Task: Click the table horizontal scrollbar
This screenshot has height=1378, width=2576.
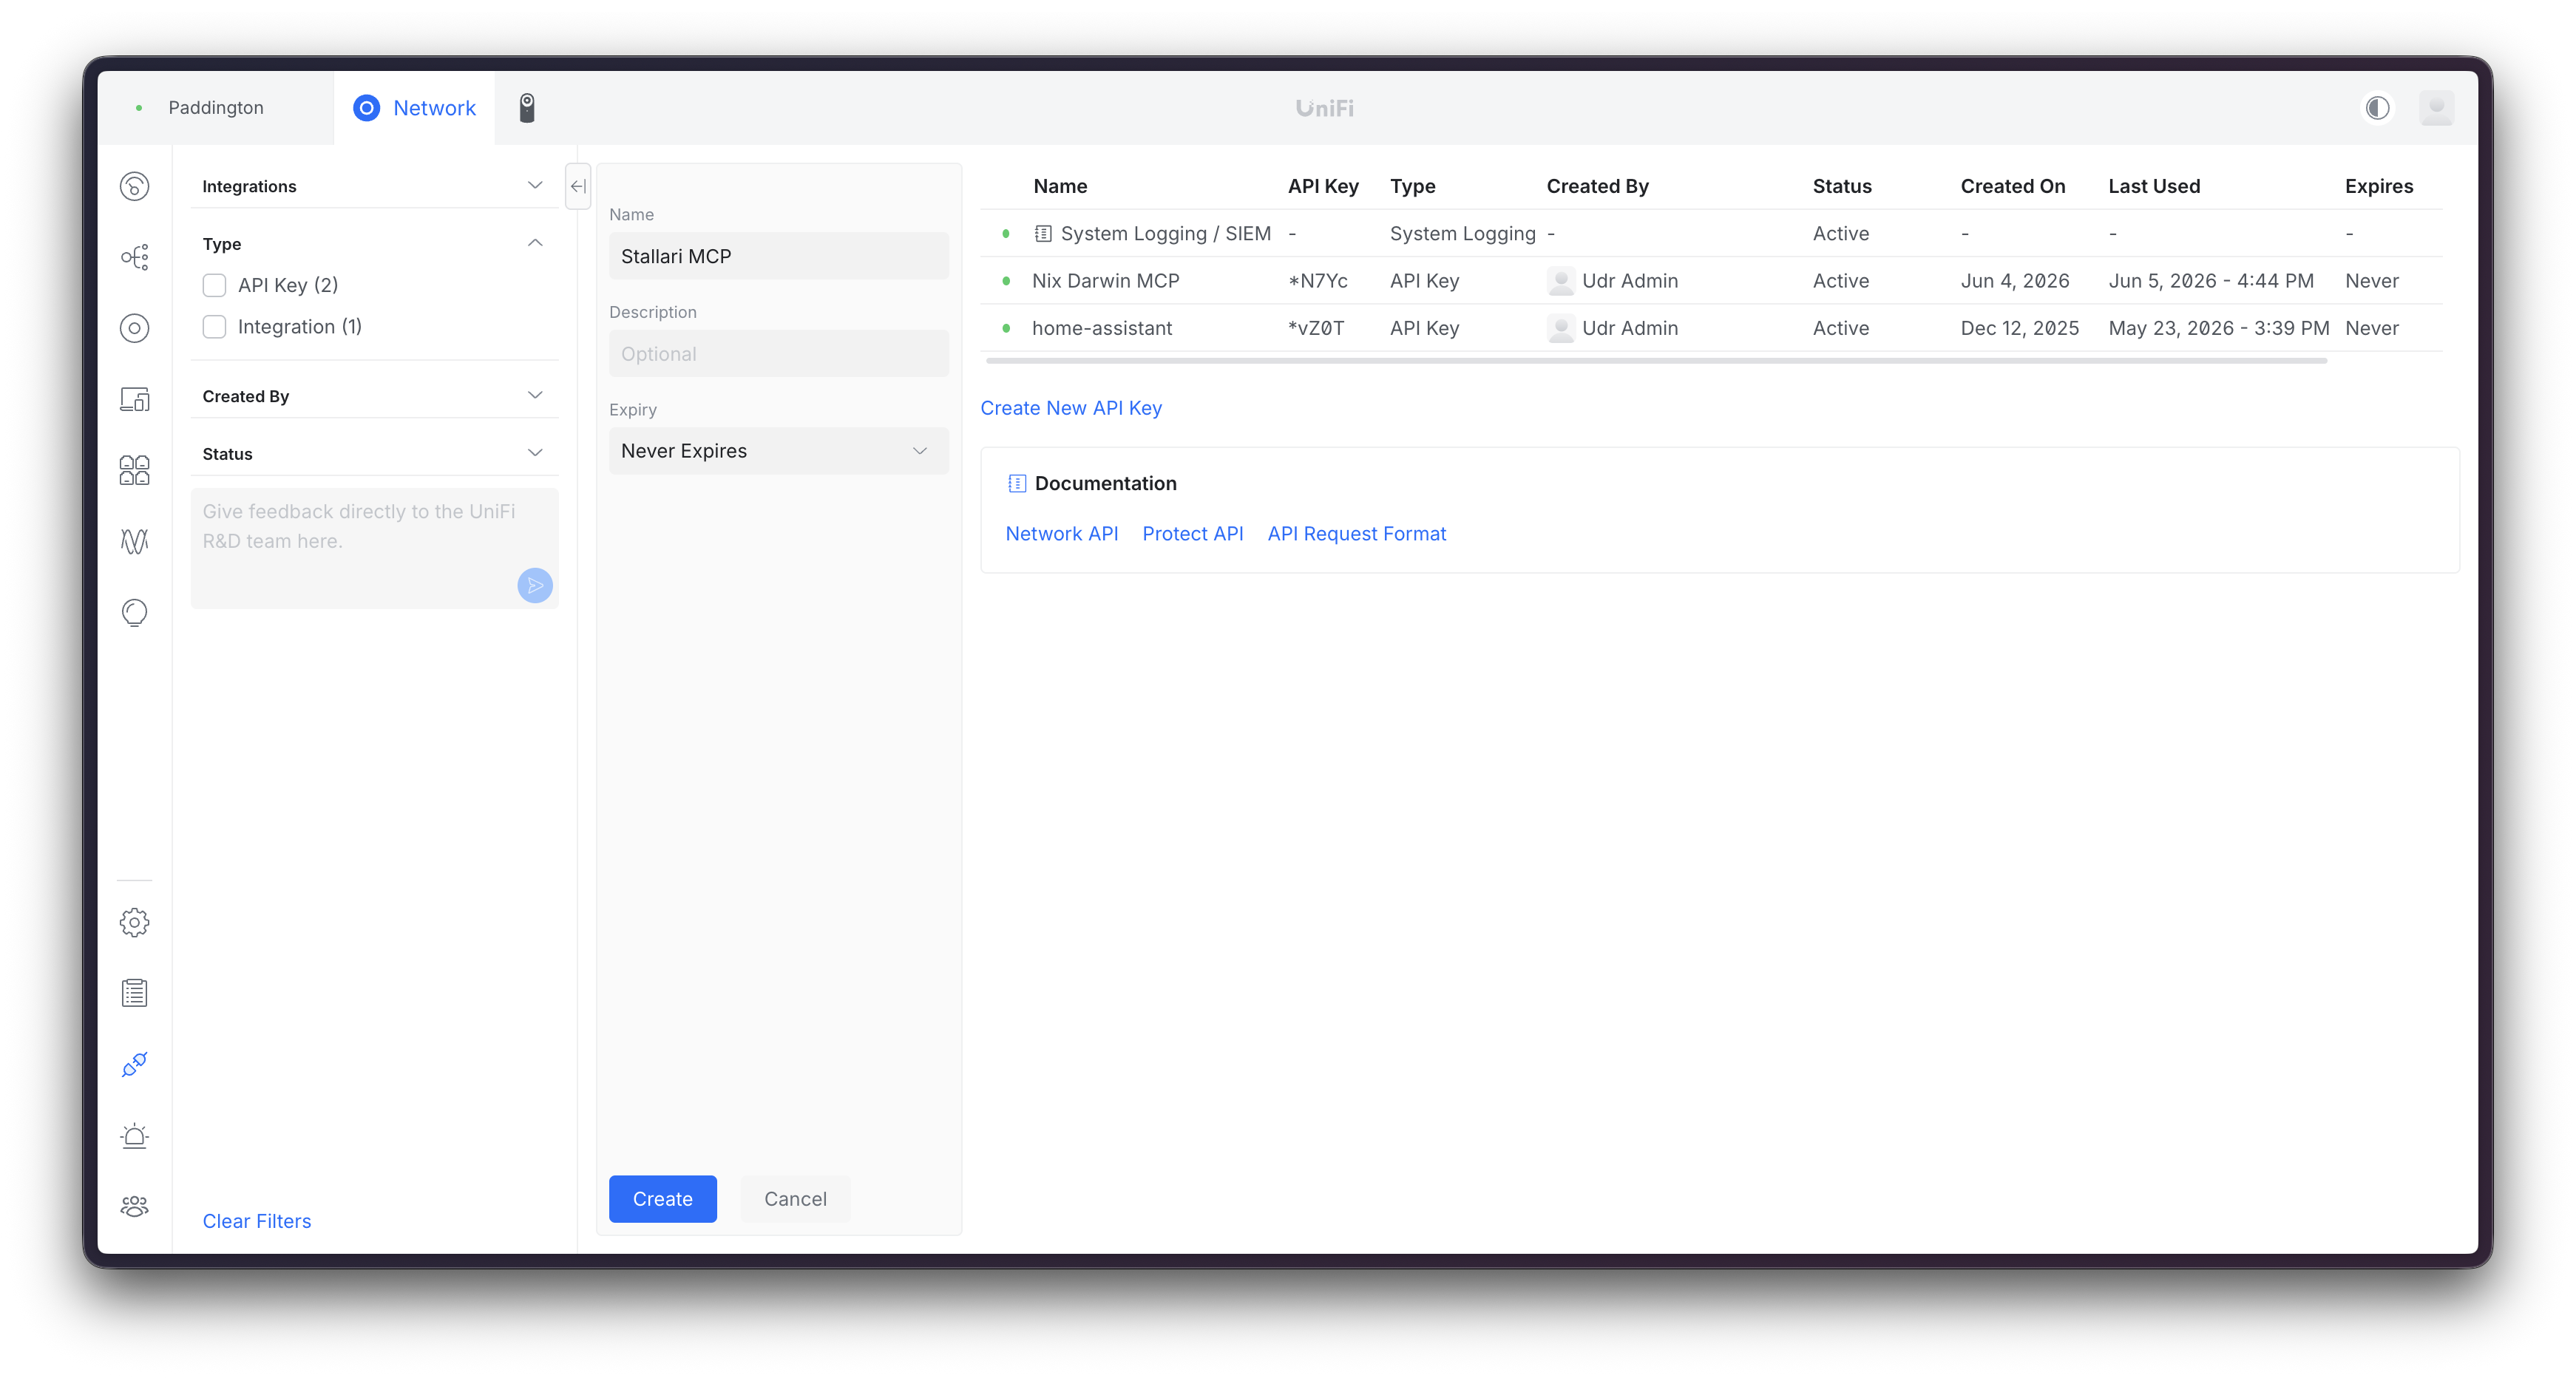Action: coord(1656,360)
